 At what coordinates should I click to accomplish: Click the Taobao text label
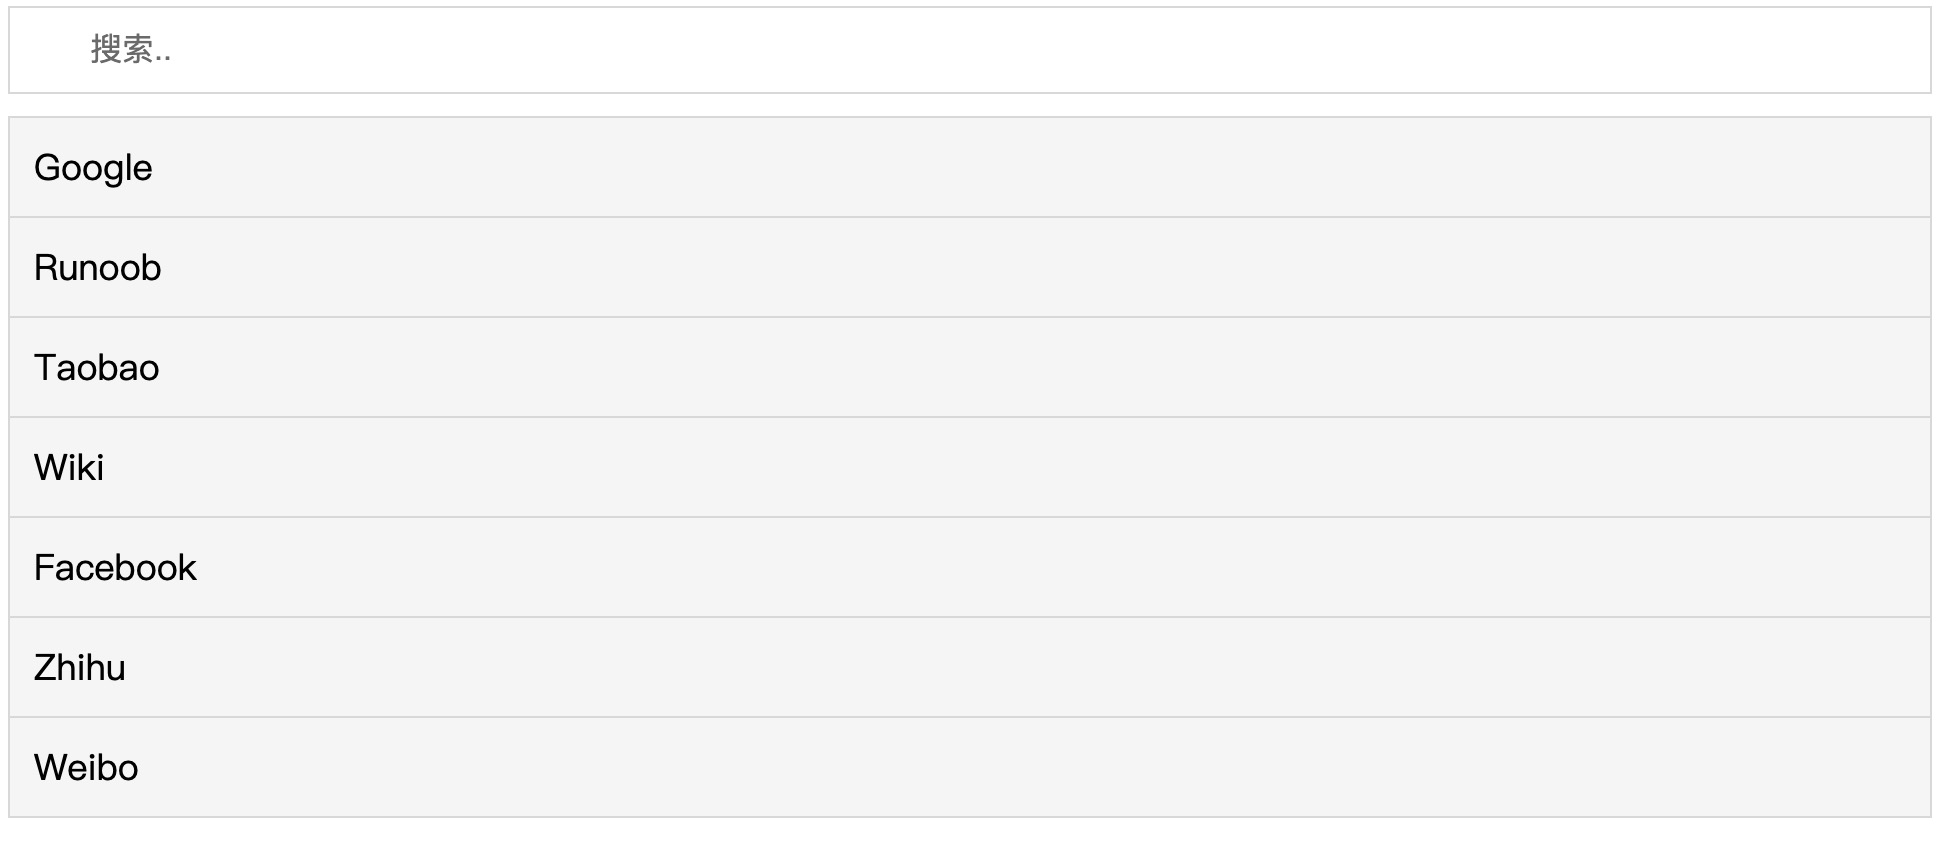[96, 368]
